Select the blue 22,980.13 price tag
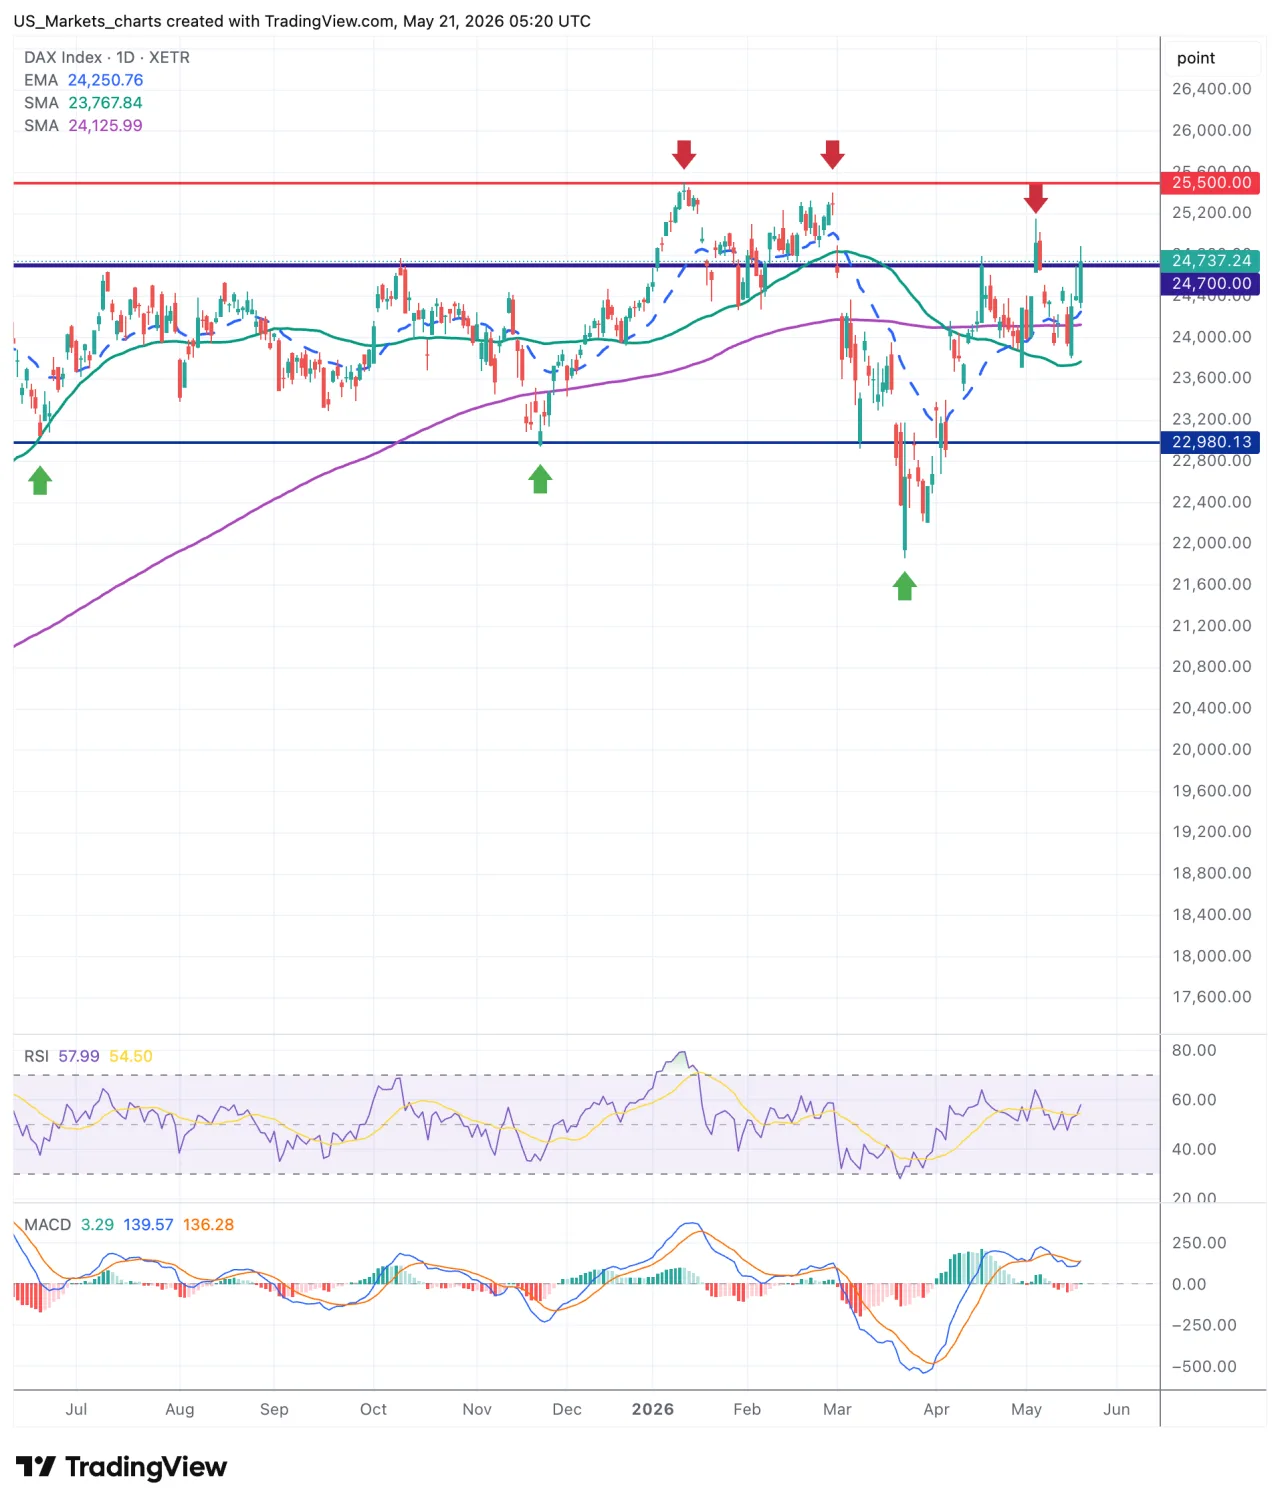1280x1507 pixels. [x=1210, y=442]
